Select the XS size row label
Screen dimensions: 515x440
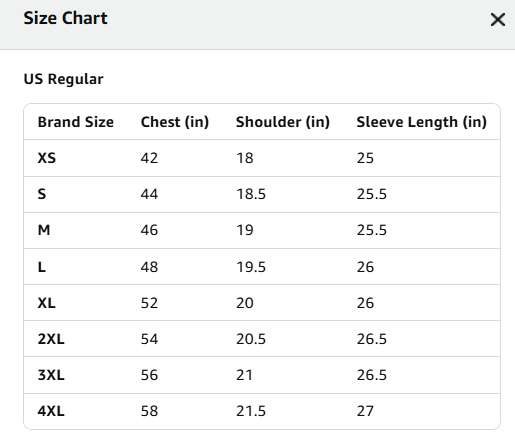[47, 158]
